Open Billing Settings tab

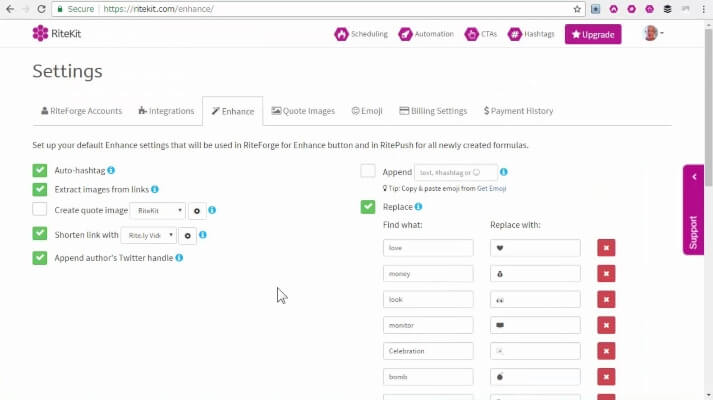pyautogui.click(x=433, y=111)
